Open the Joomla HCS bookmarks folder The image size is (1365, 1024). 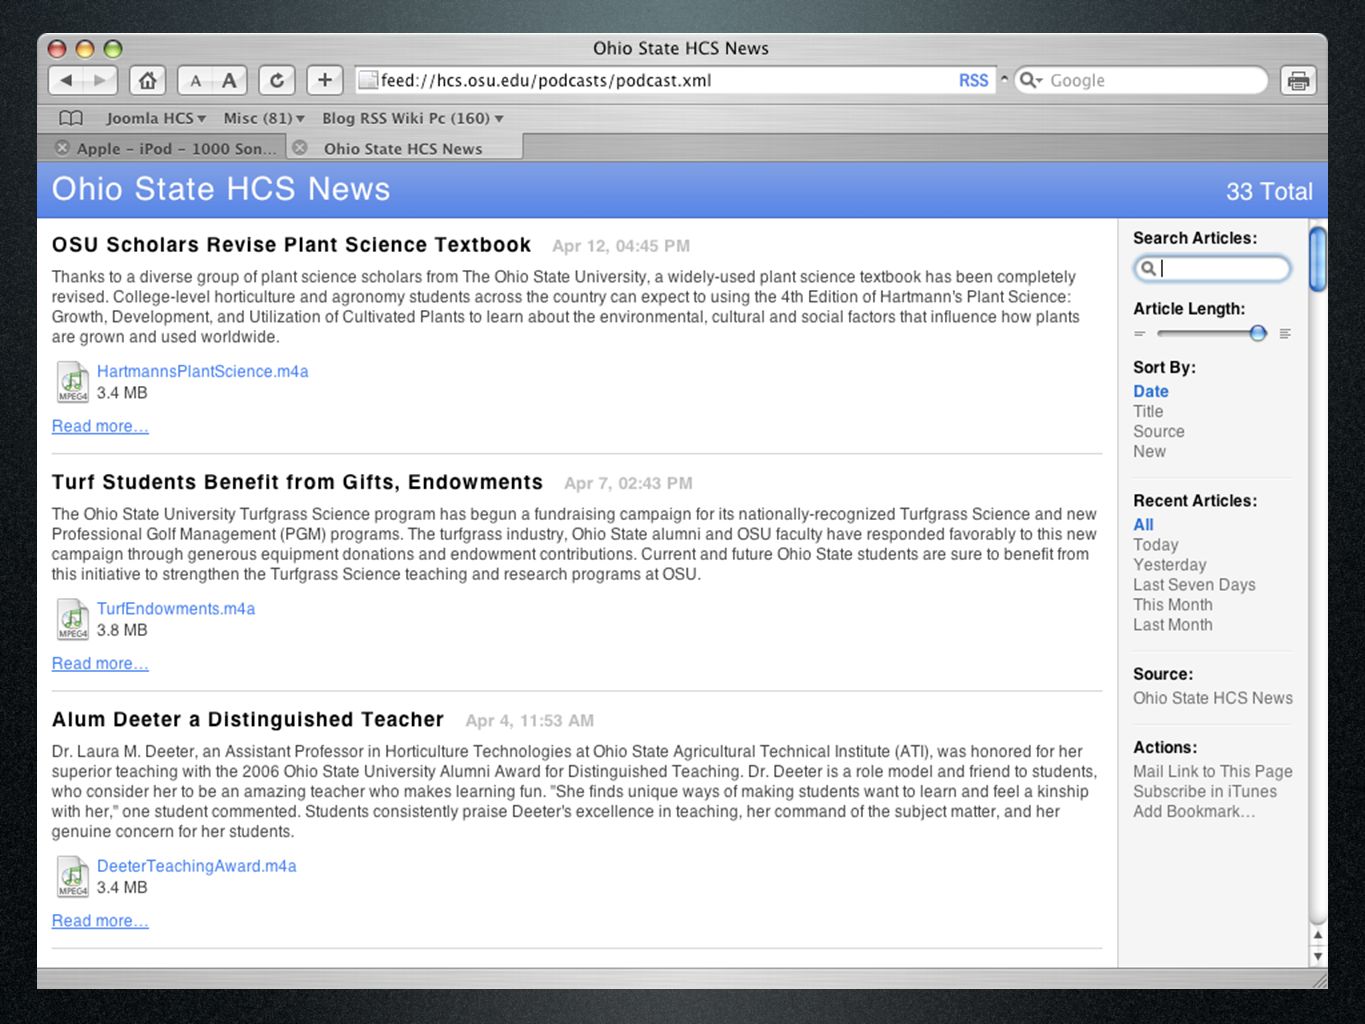156,118
